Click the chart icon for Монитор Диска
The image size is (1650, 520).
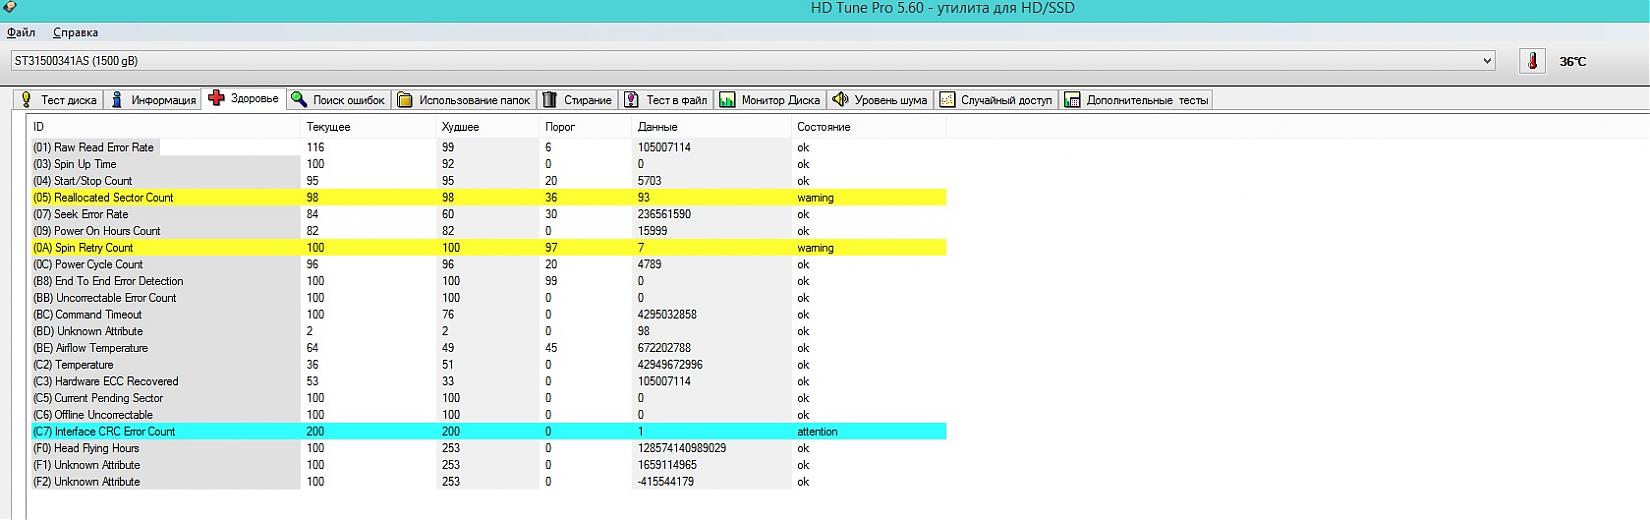coord(727,100)
